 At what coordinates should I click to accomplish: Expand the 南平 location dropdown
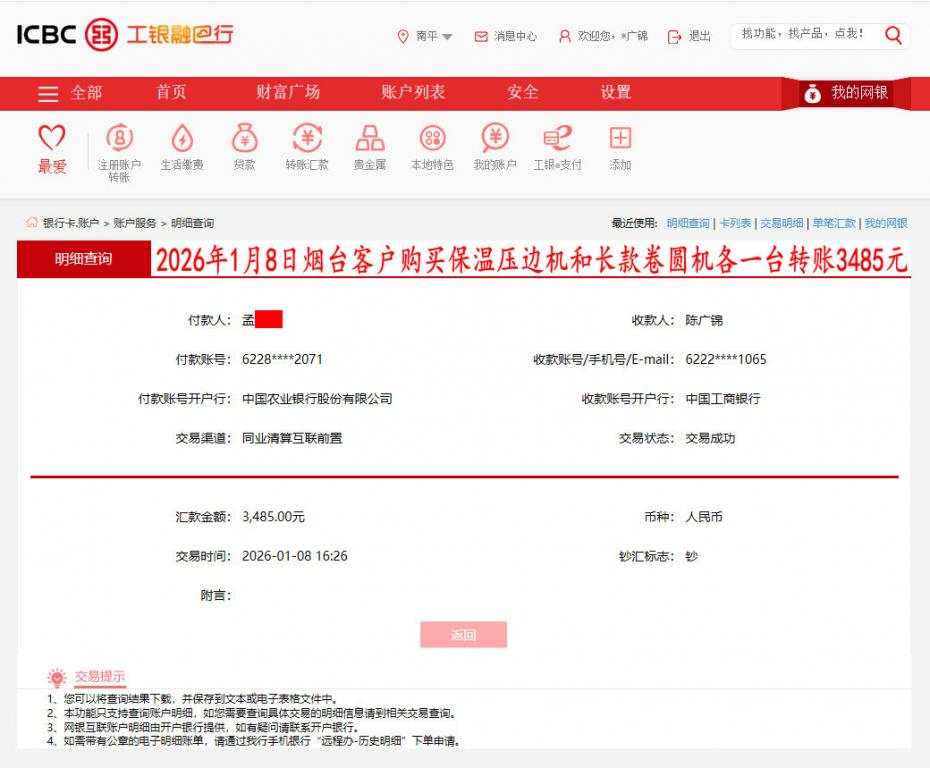(x=428, y=35)
